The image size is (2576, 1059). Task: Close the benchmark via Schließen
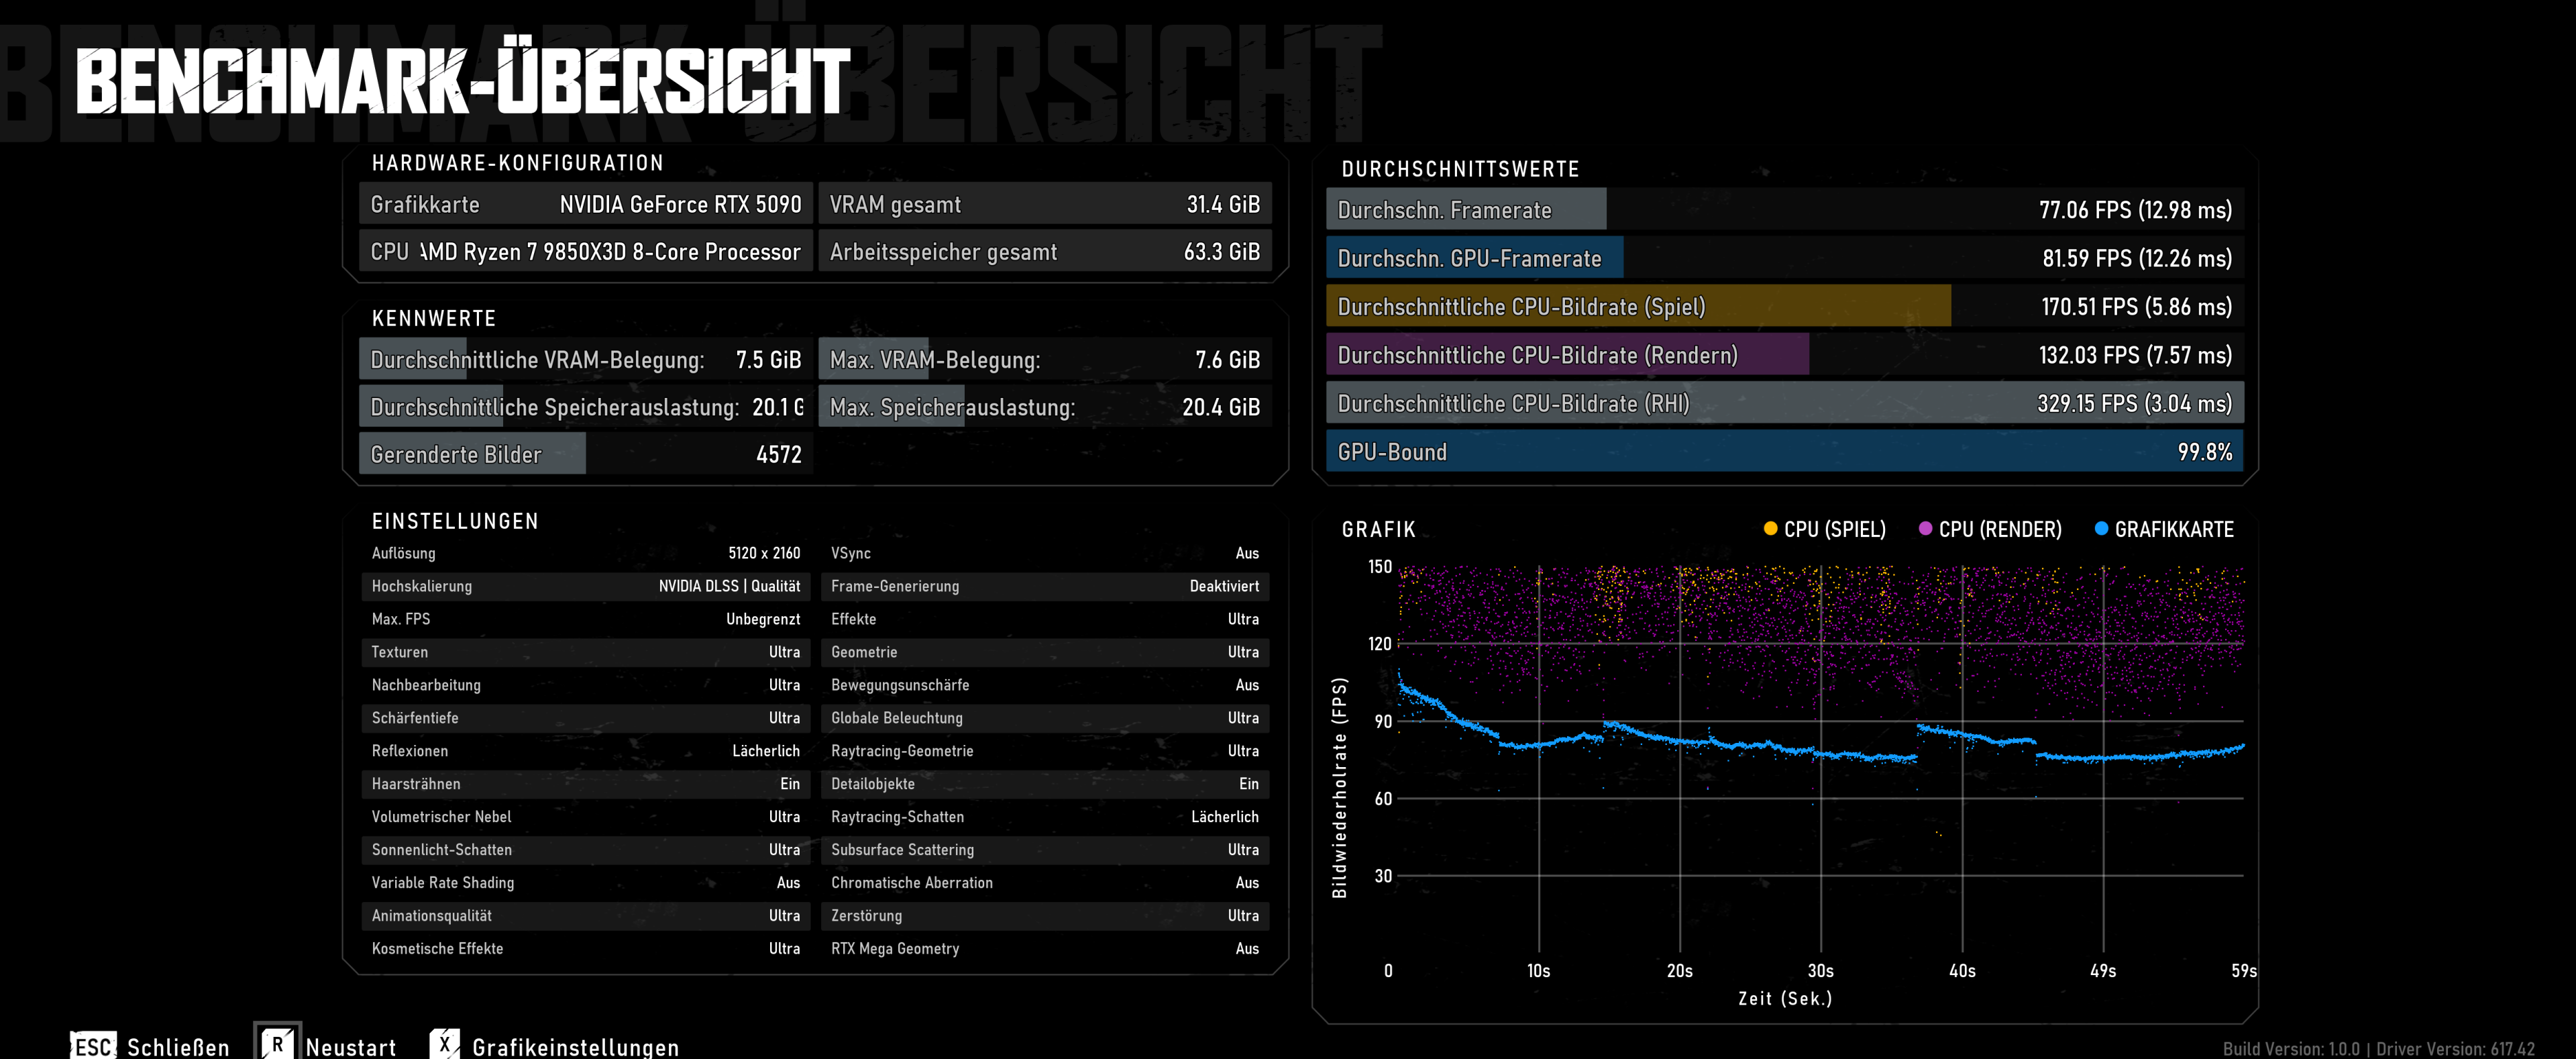click(x=178, y=1047)
